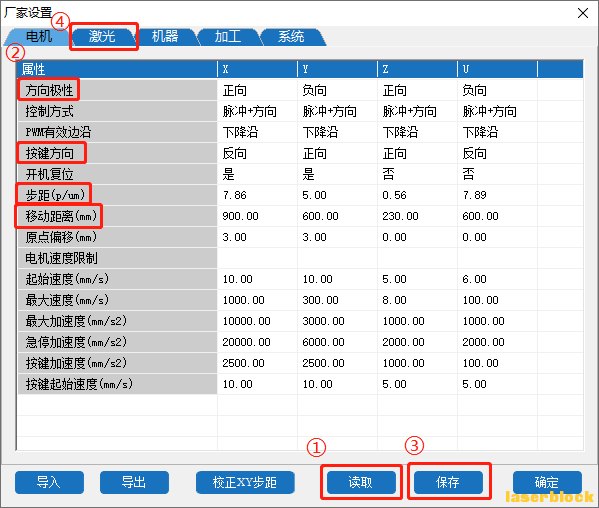Switch to the 电机 tab

point(38,37)
